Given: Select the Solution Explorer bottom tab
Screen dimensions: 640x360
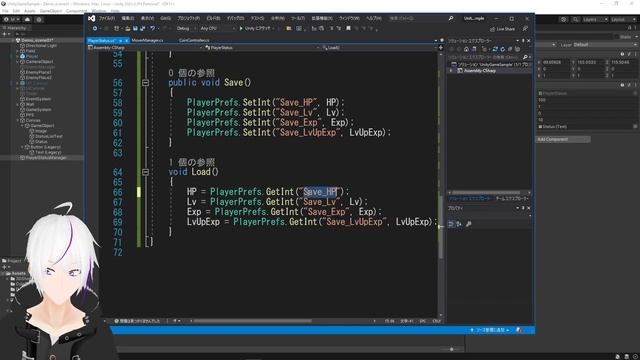Looking at the screenshot, I should tap(470, 198).
